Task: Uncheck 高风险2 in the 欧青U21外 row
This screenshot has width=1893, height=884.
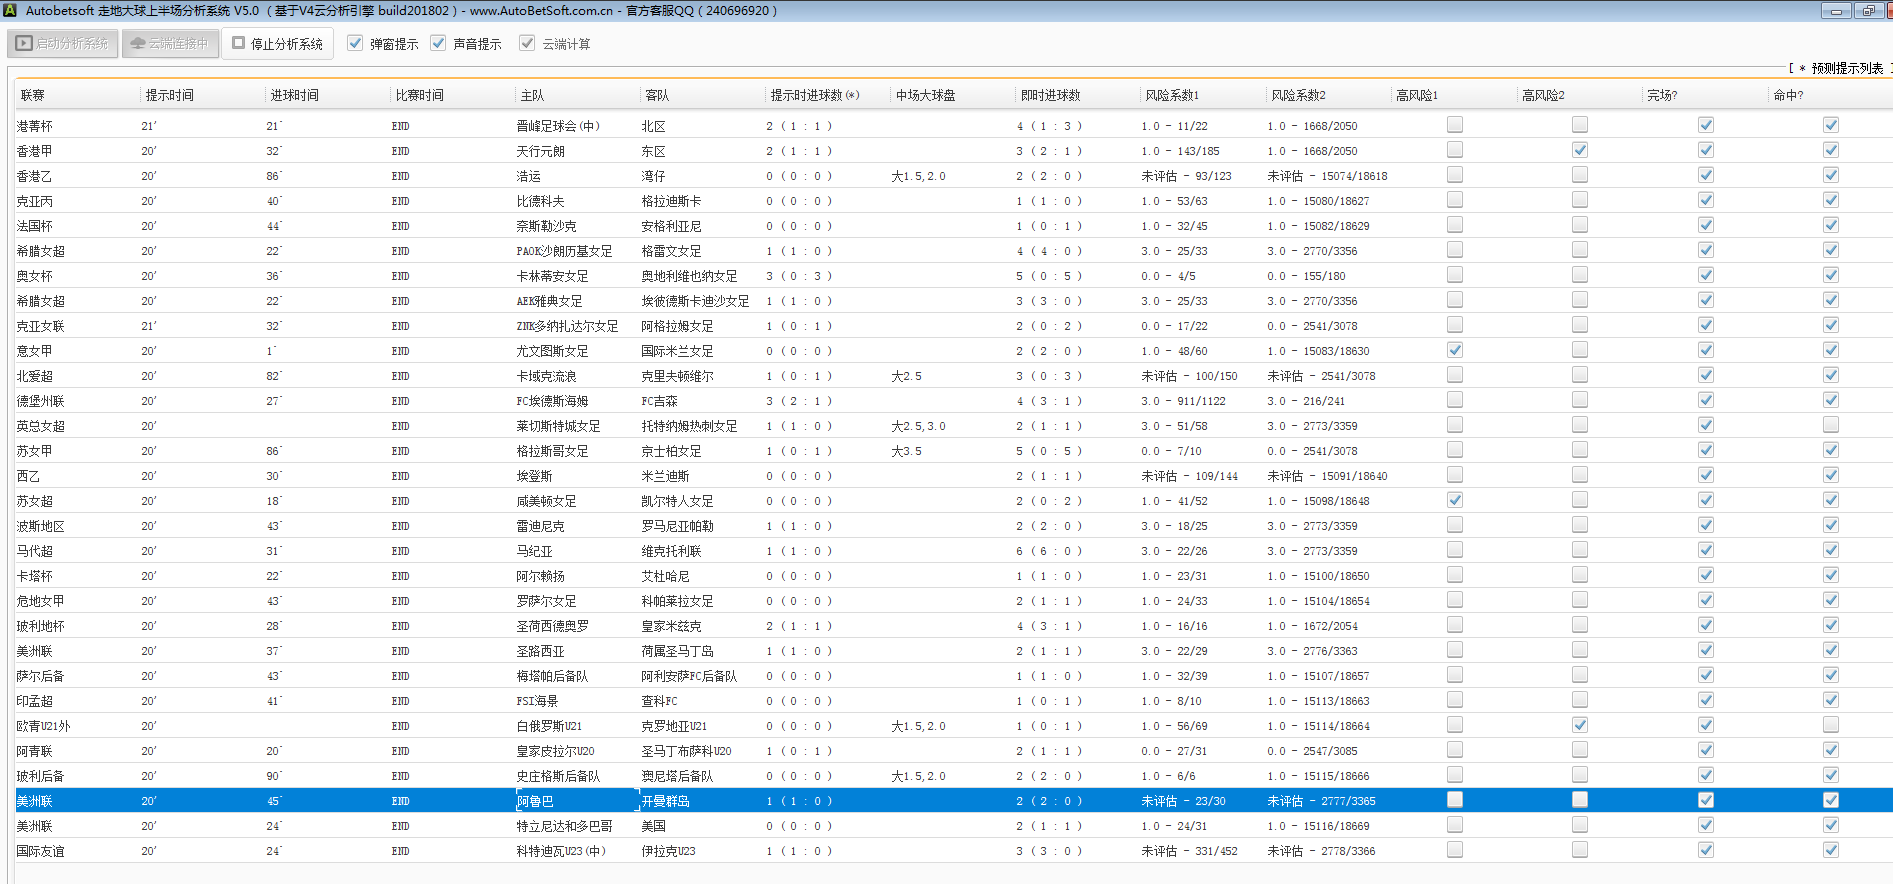Action: (1580, 725)
